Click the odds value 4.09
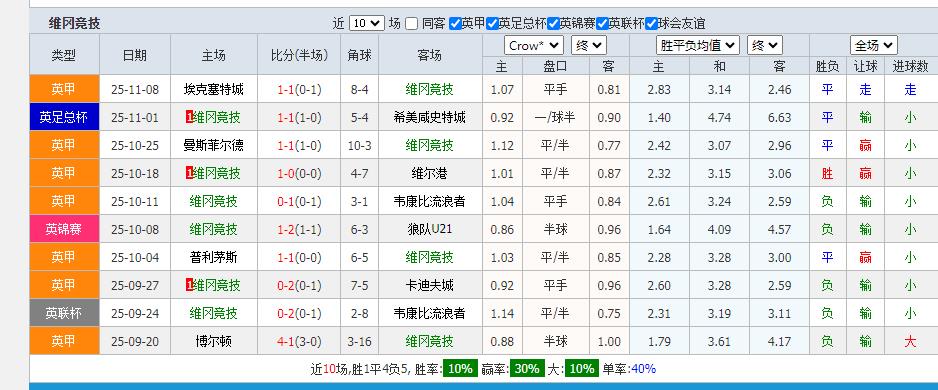 point(719,229)
